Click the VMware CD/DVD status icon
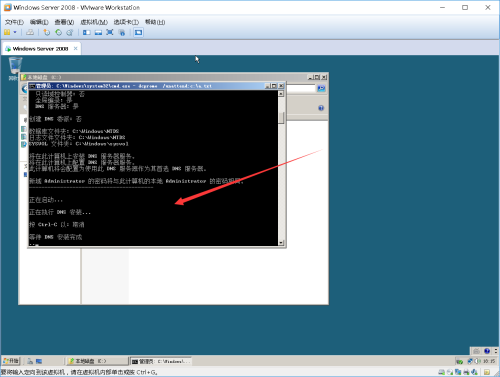Viewport: 500px width, 377px height. (450, 372)
